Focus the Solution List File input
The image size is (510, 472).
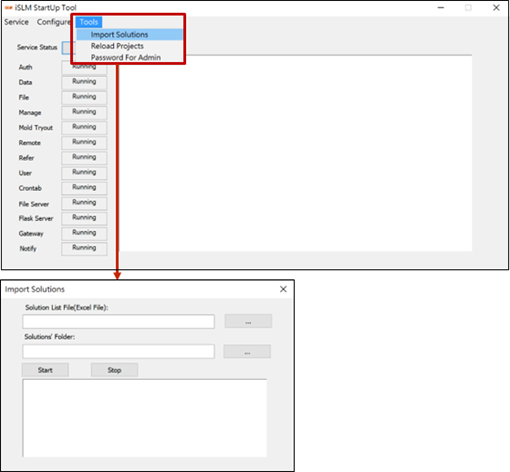(119, 322)
